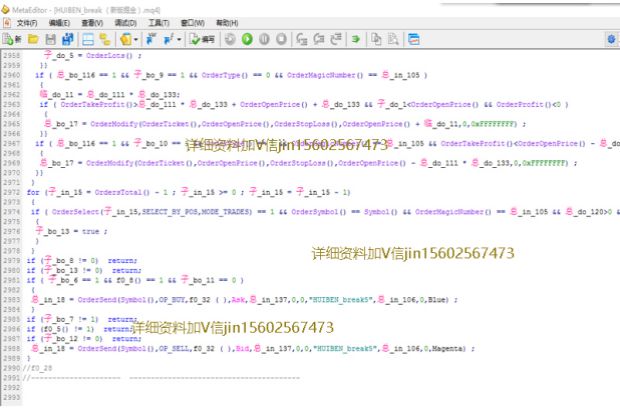Click the back navigation arrow icon
The image size is (620, 410).
154,39
